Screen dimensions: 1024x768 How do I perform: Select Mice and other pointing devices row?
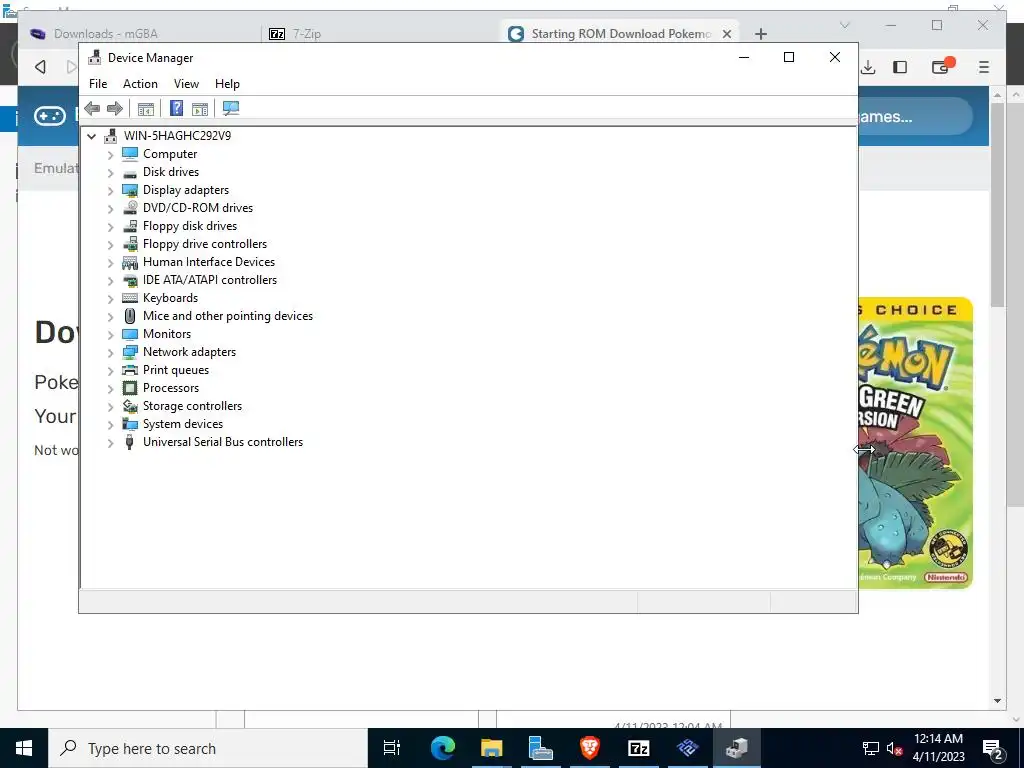click(x=227, y=316)
